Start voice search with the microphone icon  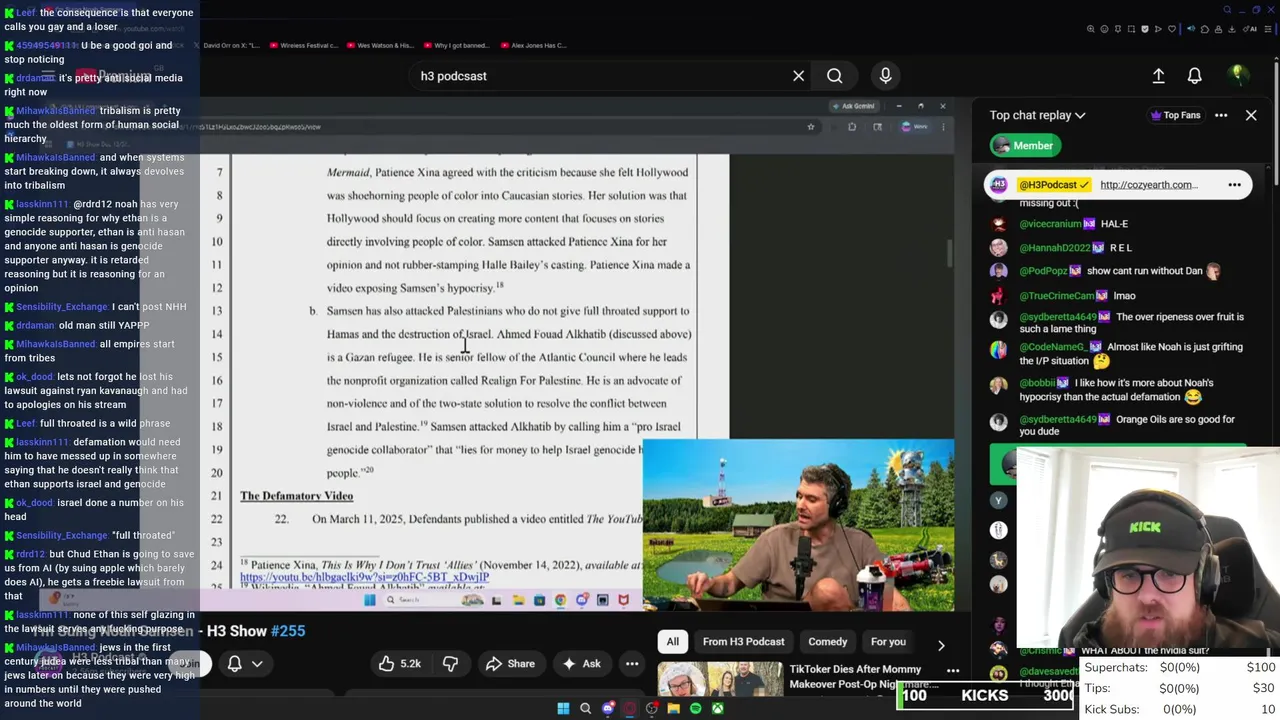(x=885, y=76)
